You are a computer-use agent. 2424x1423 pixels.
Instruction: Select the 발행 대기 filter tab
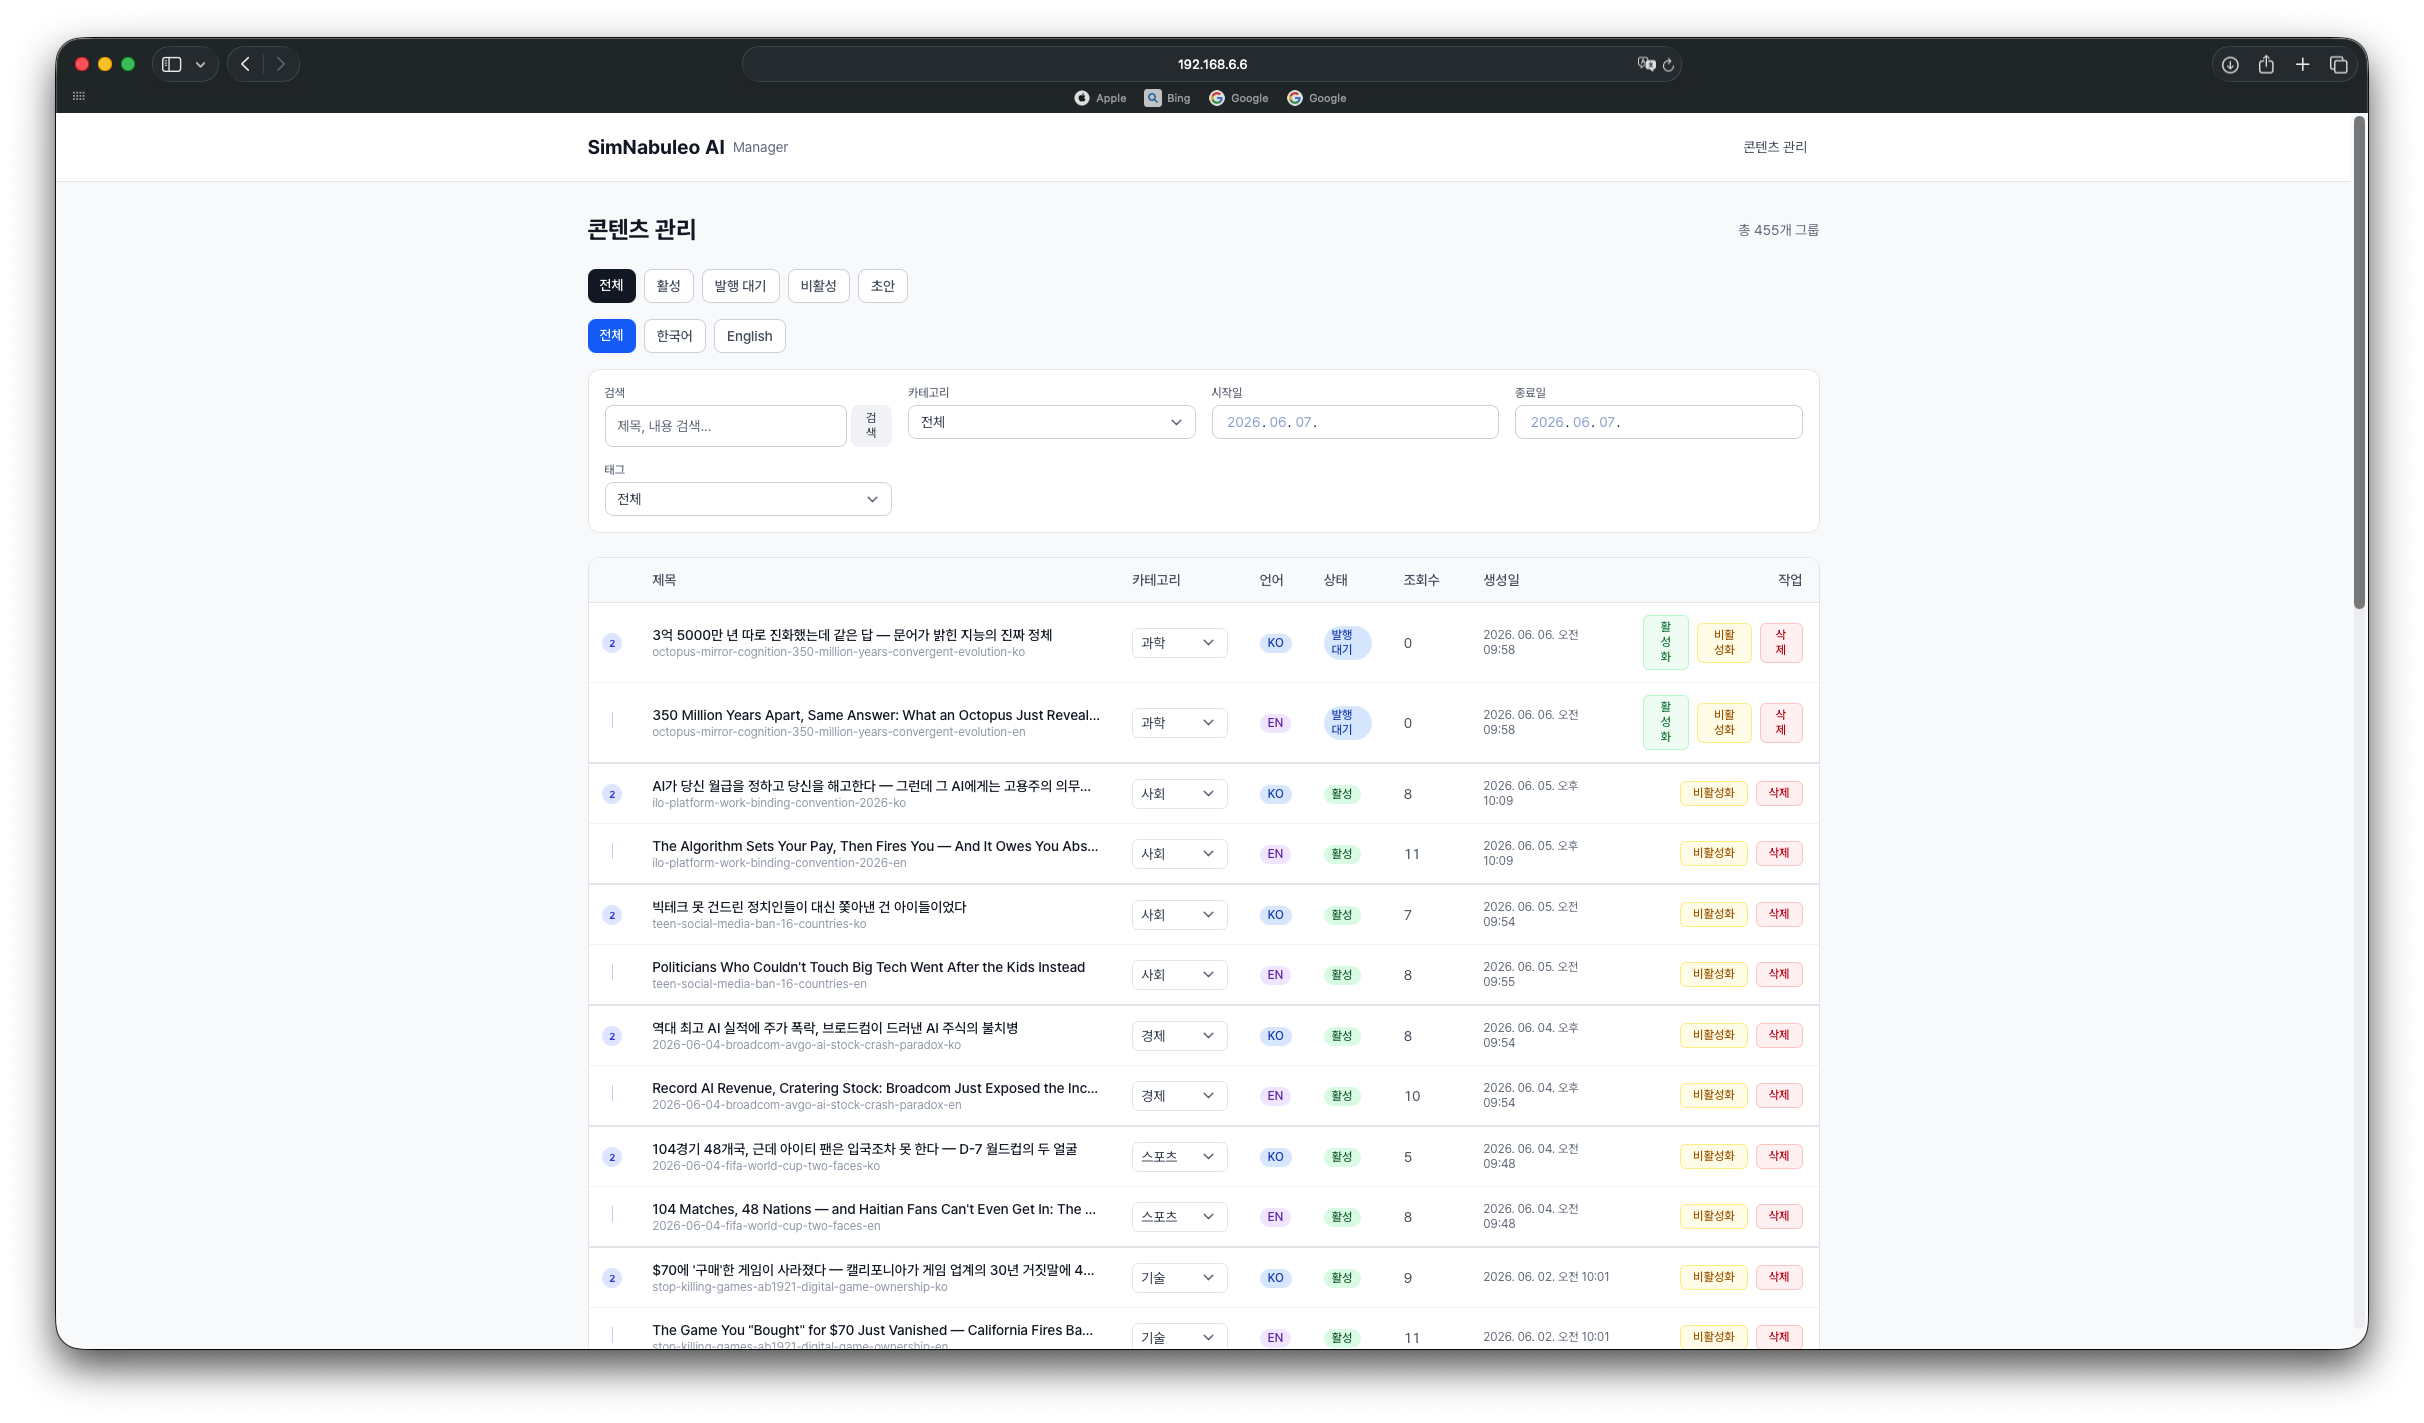[x=740, y=286]
